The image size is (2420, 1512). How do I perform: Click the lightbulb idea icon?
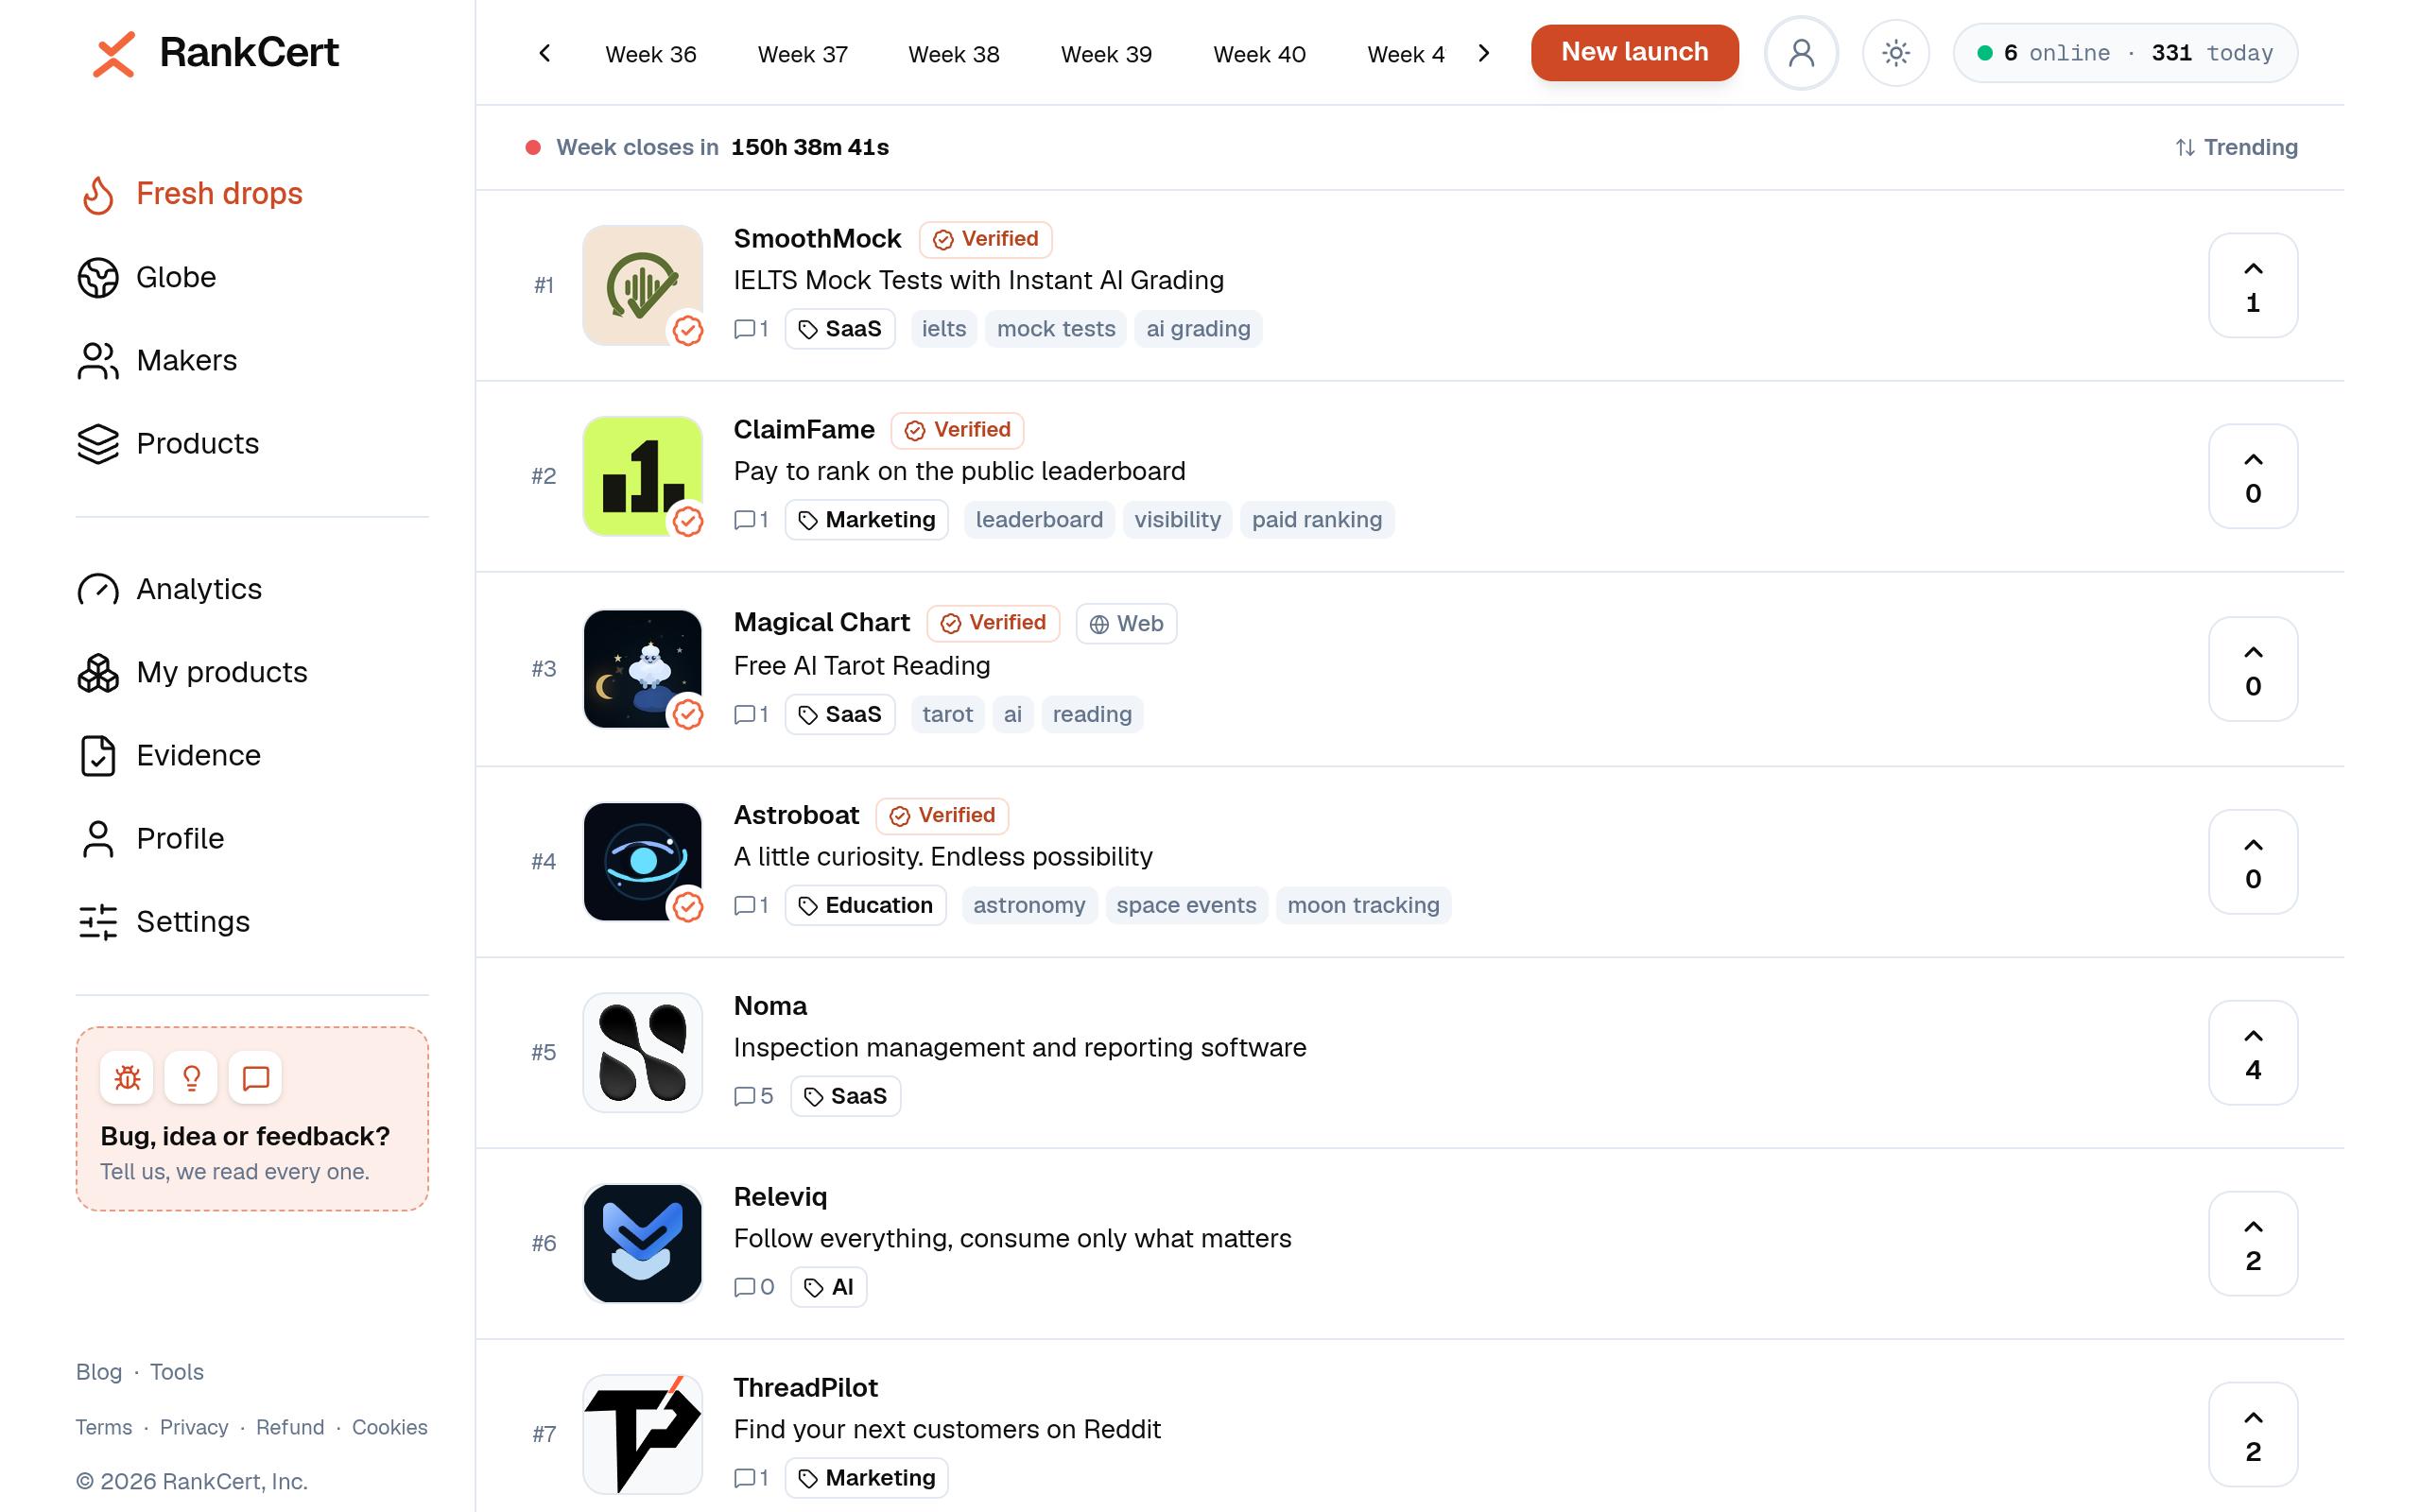pyautogui.click(x=191, y=1077)
